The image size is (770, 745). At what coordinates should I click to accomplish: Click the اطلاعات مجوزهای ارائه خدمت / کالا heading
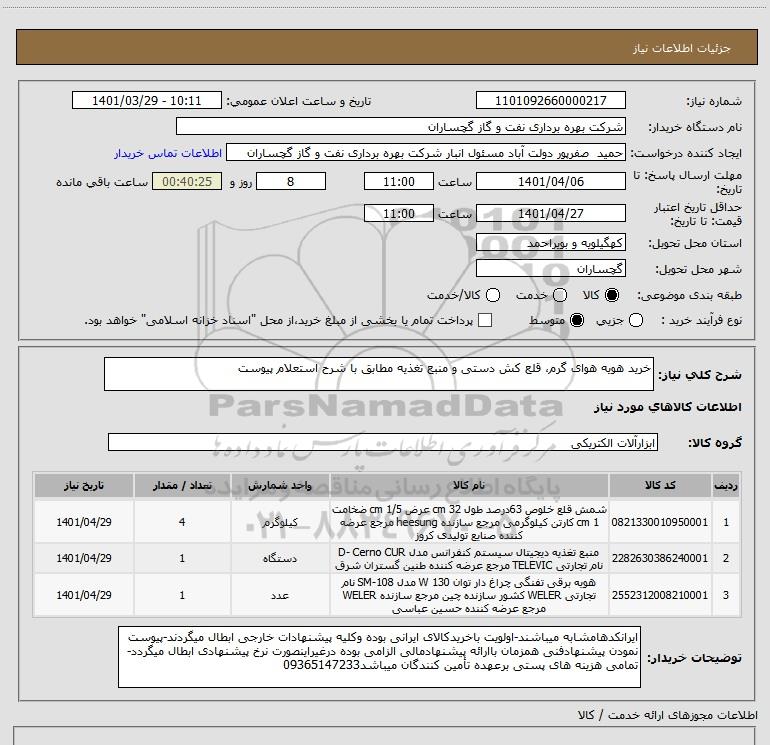click(x=668, y=715)
